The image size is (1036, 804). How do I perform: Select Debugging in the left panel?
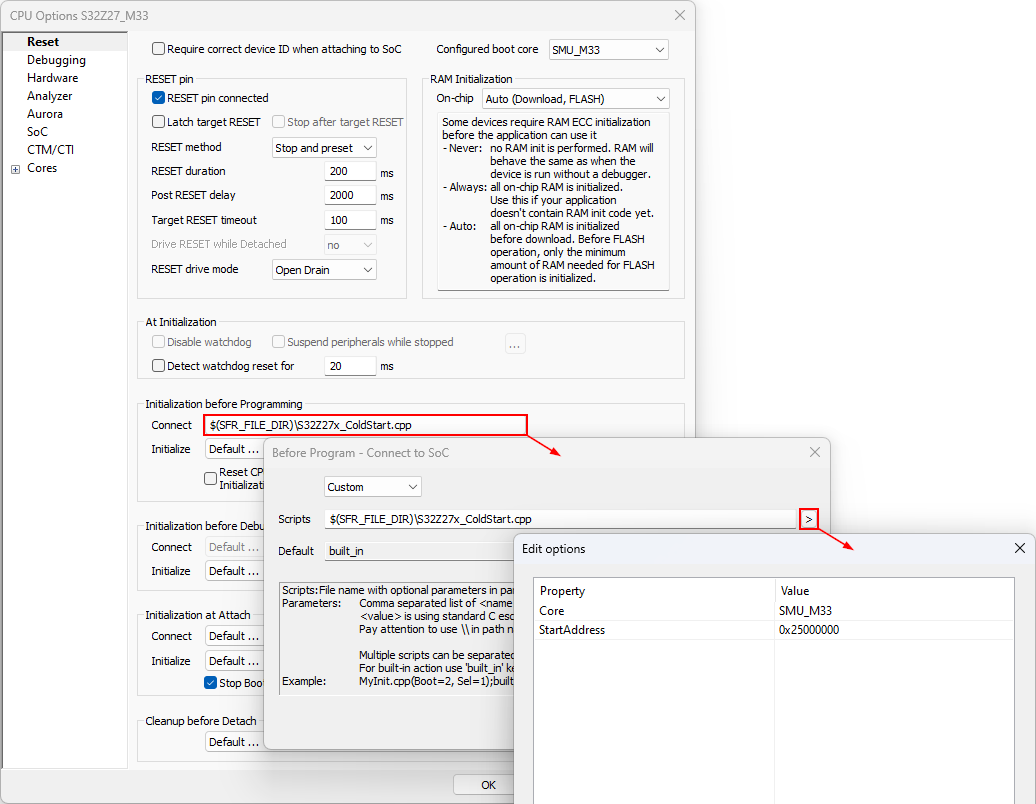point(56,60)
